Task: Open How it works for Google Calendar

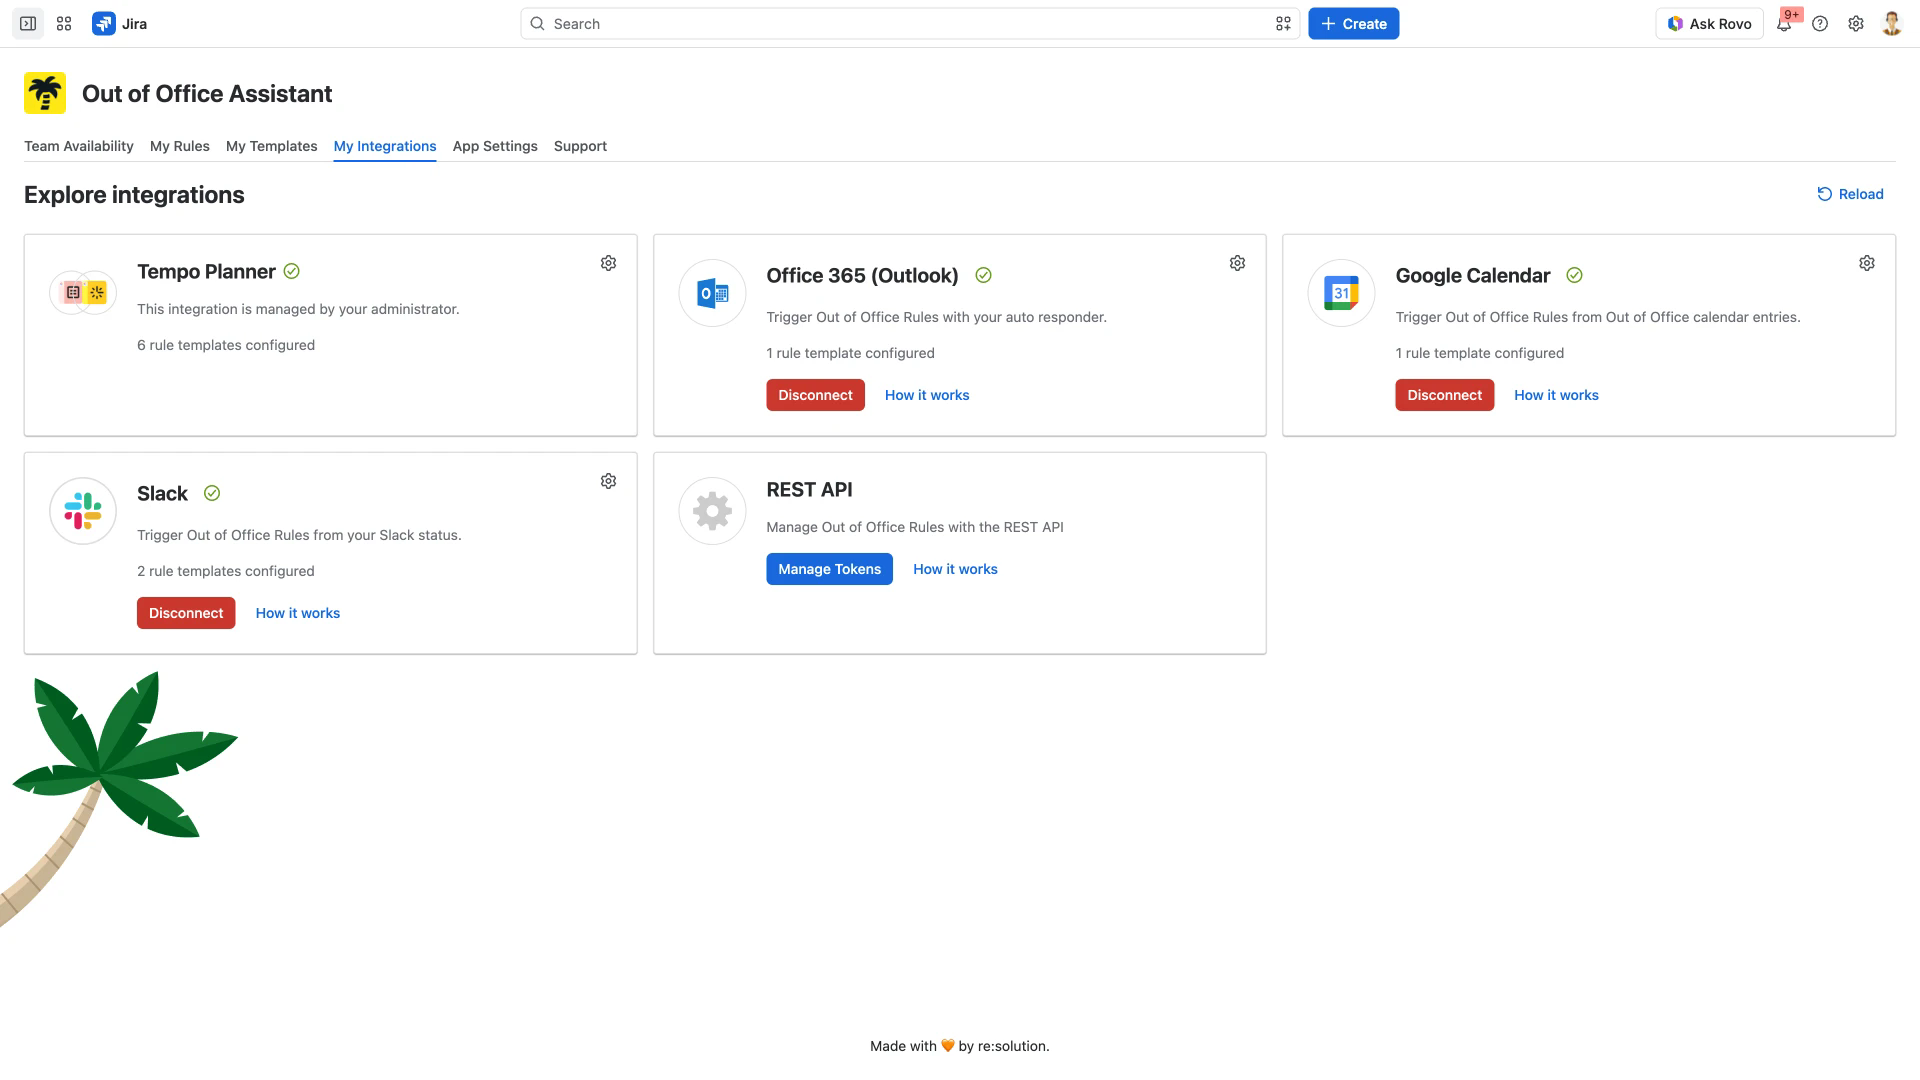Action: point(1556,395)
